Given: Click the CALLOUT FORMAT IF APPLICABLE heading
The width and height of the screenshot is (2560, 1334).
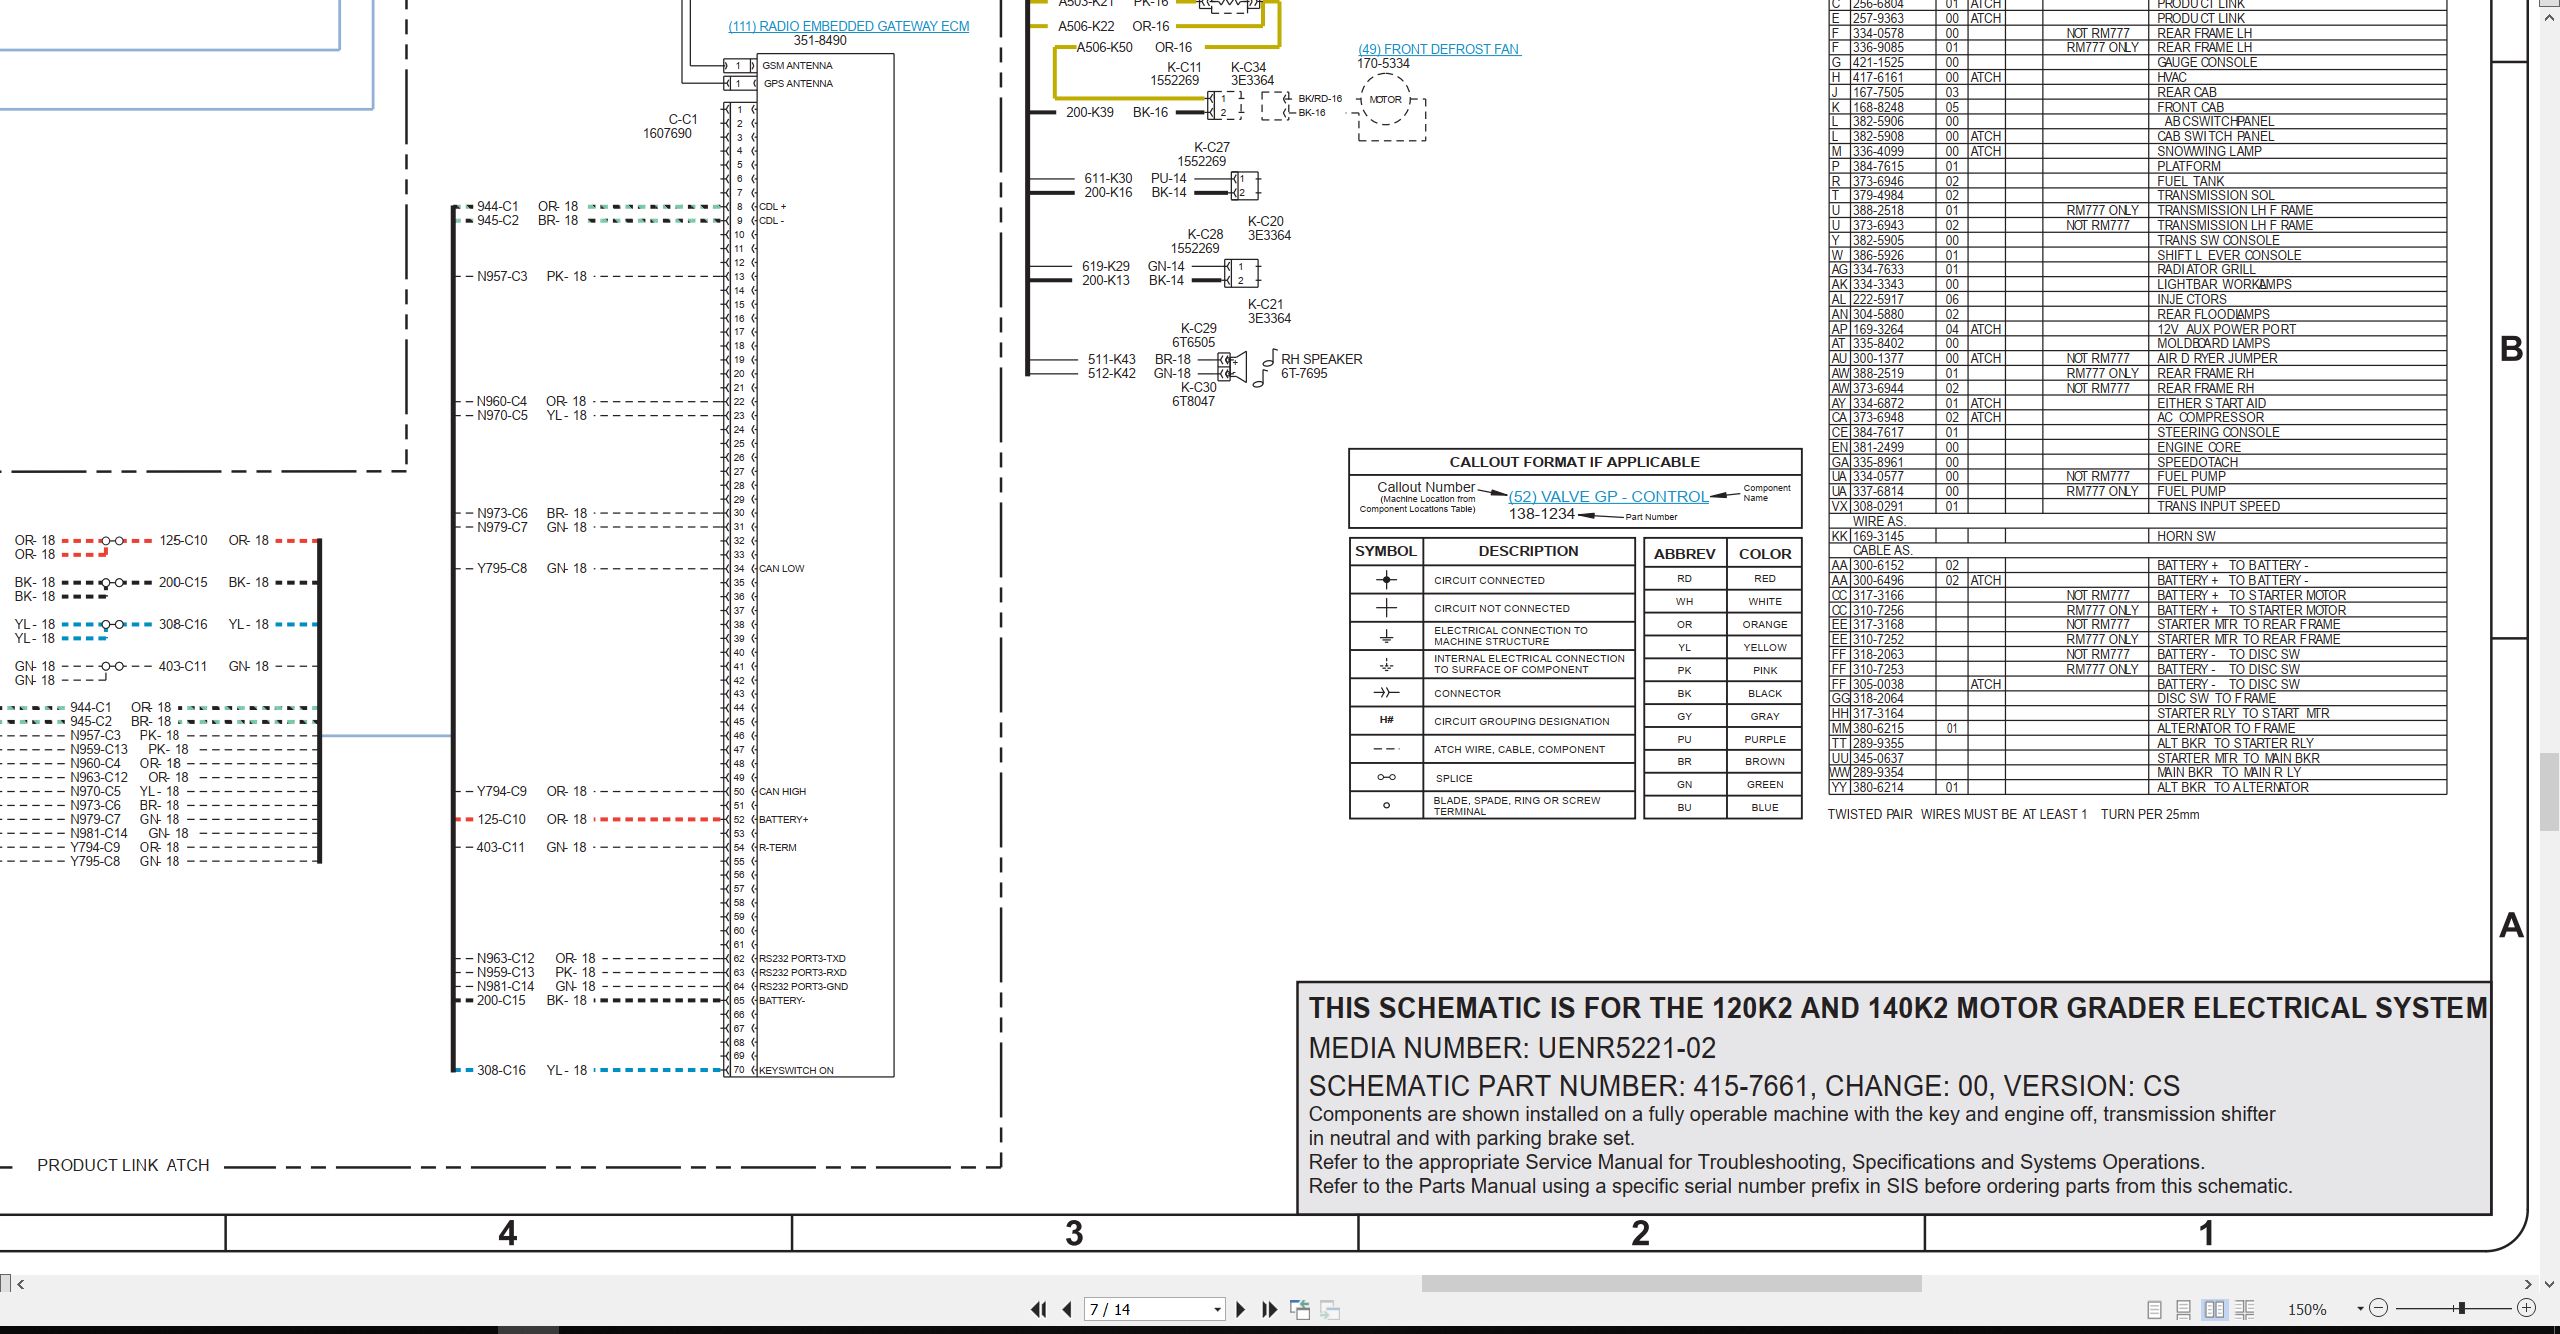Looking at the screenshot, I should (1574, 462).
